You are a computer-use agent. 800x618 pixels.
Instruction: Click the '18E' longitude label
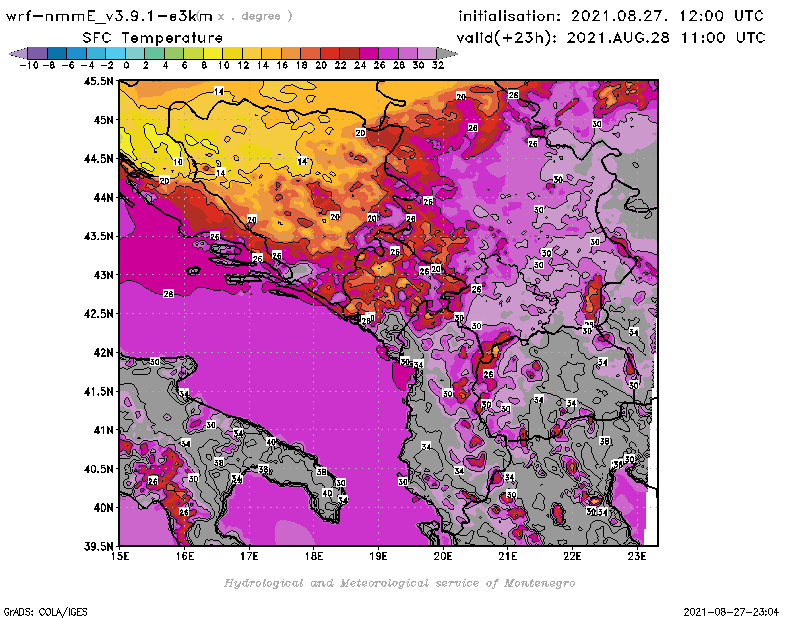click(x=314, y=556)
